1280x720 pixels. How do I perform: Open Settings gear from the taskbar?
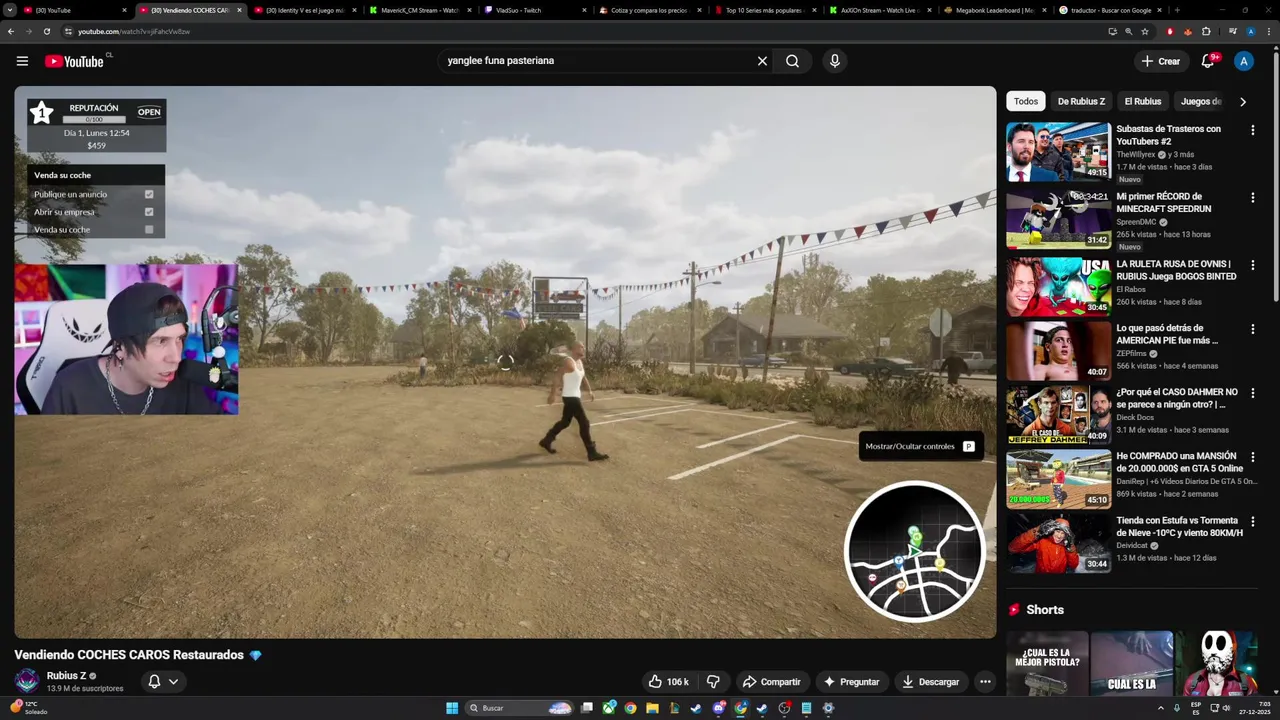click(x=828, y=708)
